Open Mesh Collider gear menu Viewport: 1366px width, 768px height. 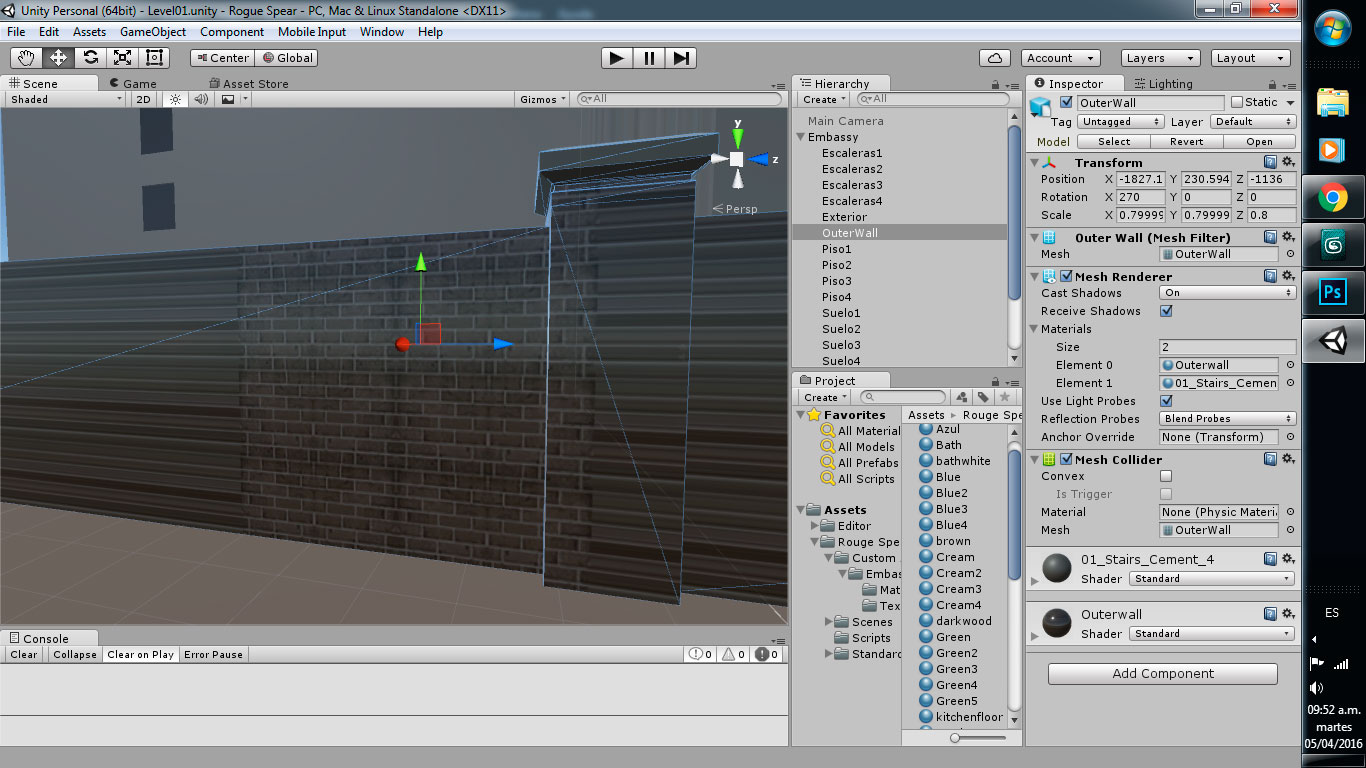click(x=1288, y=459)
